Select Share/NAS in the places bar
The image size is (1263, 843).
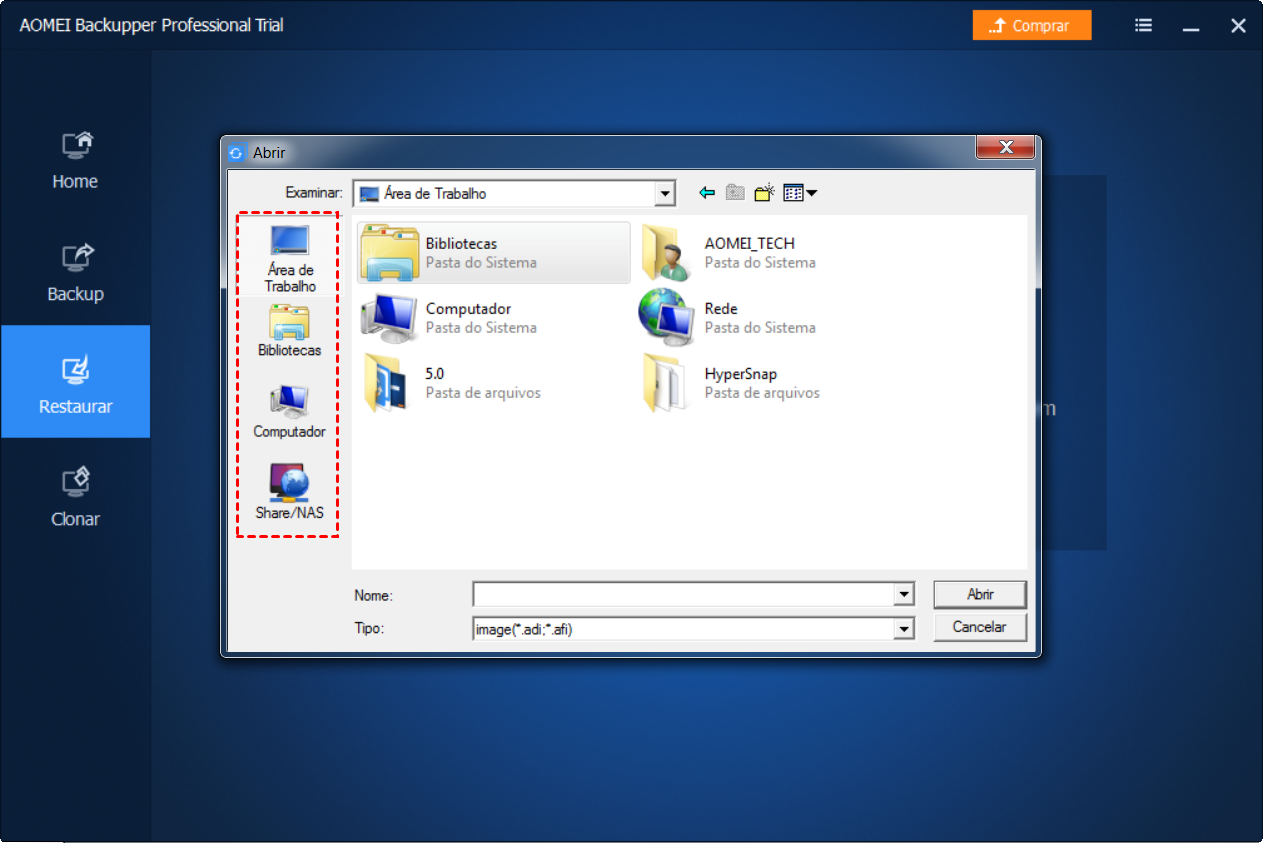click(290, 492)
